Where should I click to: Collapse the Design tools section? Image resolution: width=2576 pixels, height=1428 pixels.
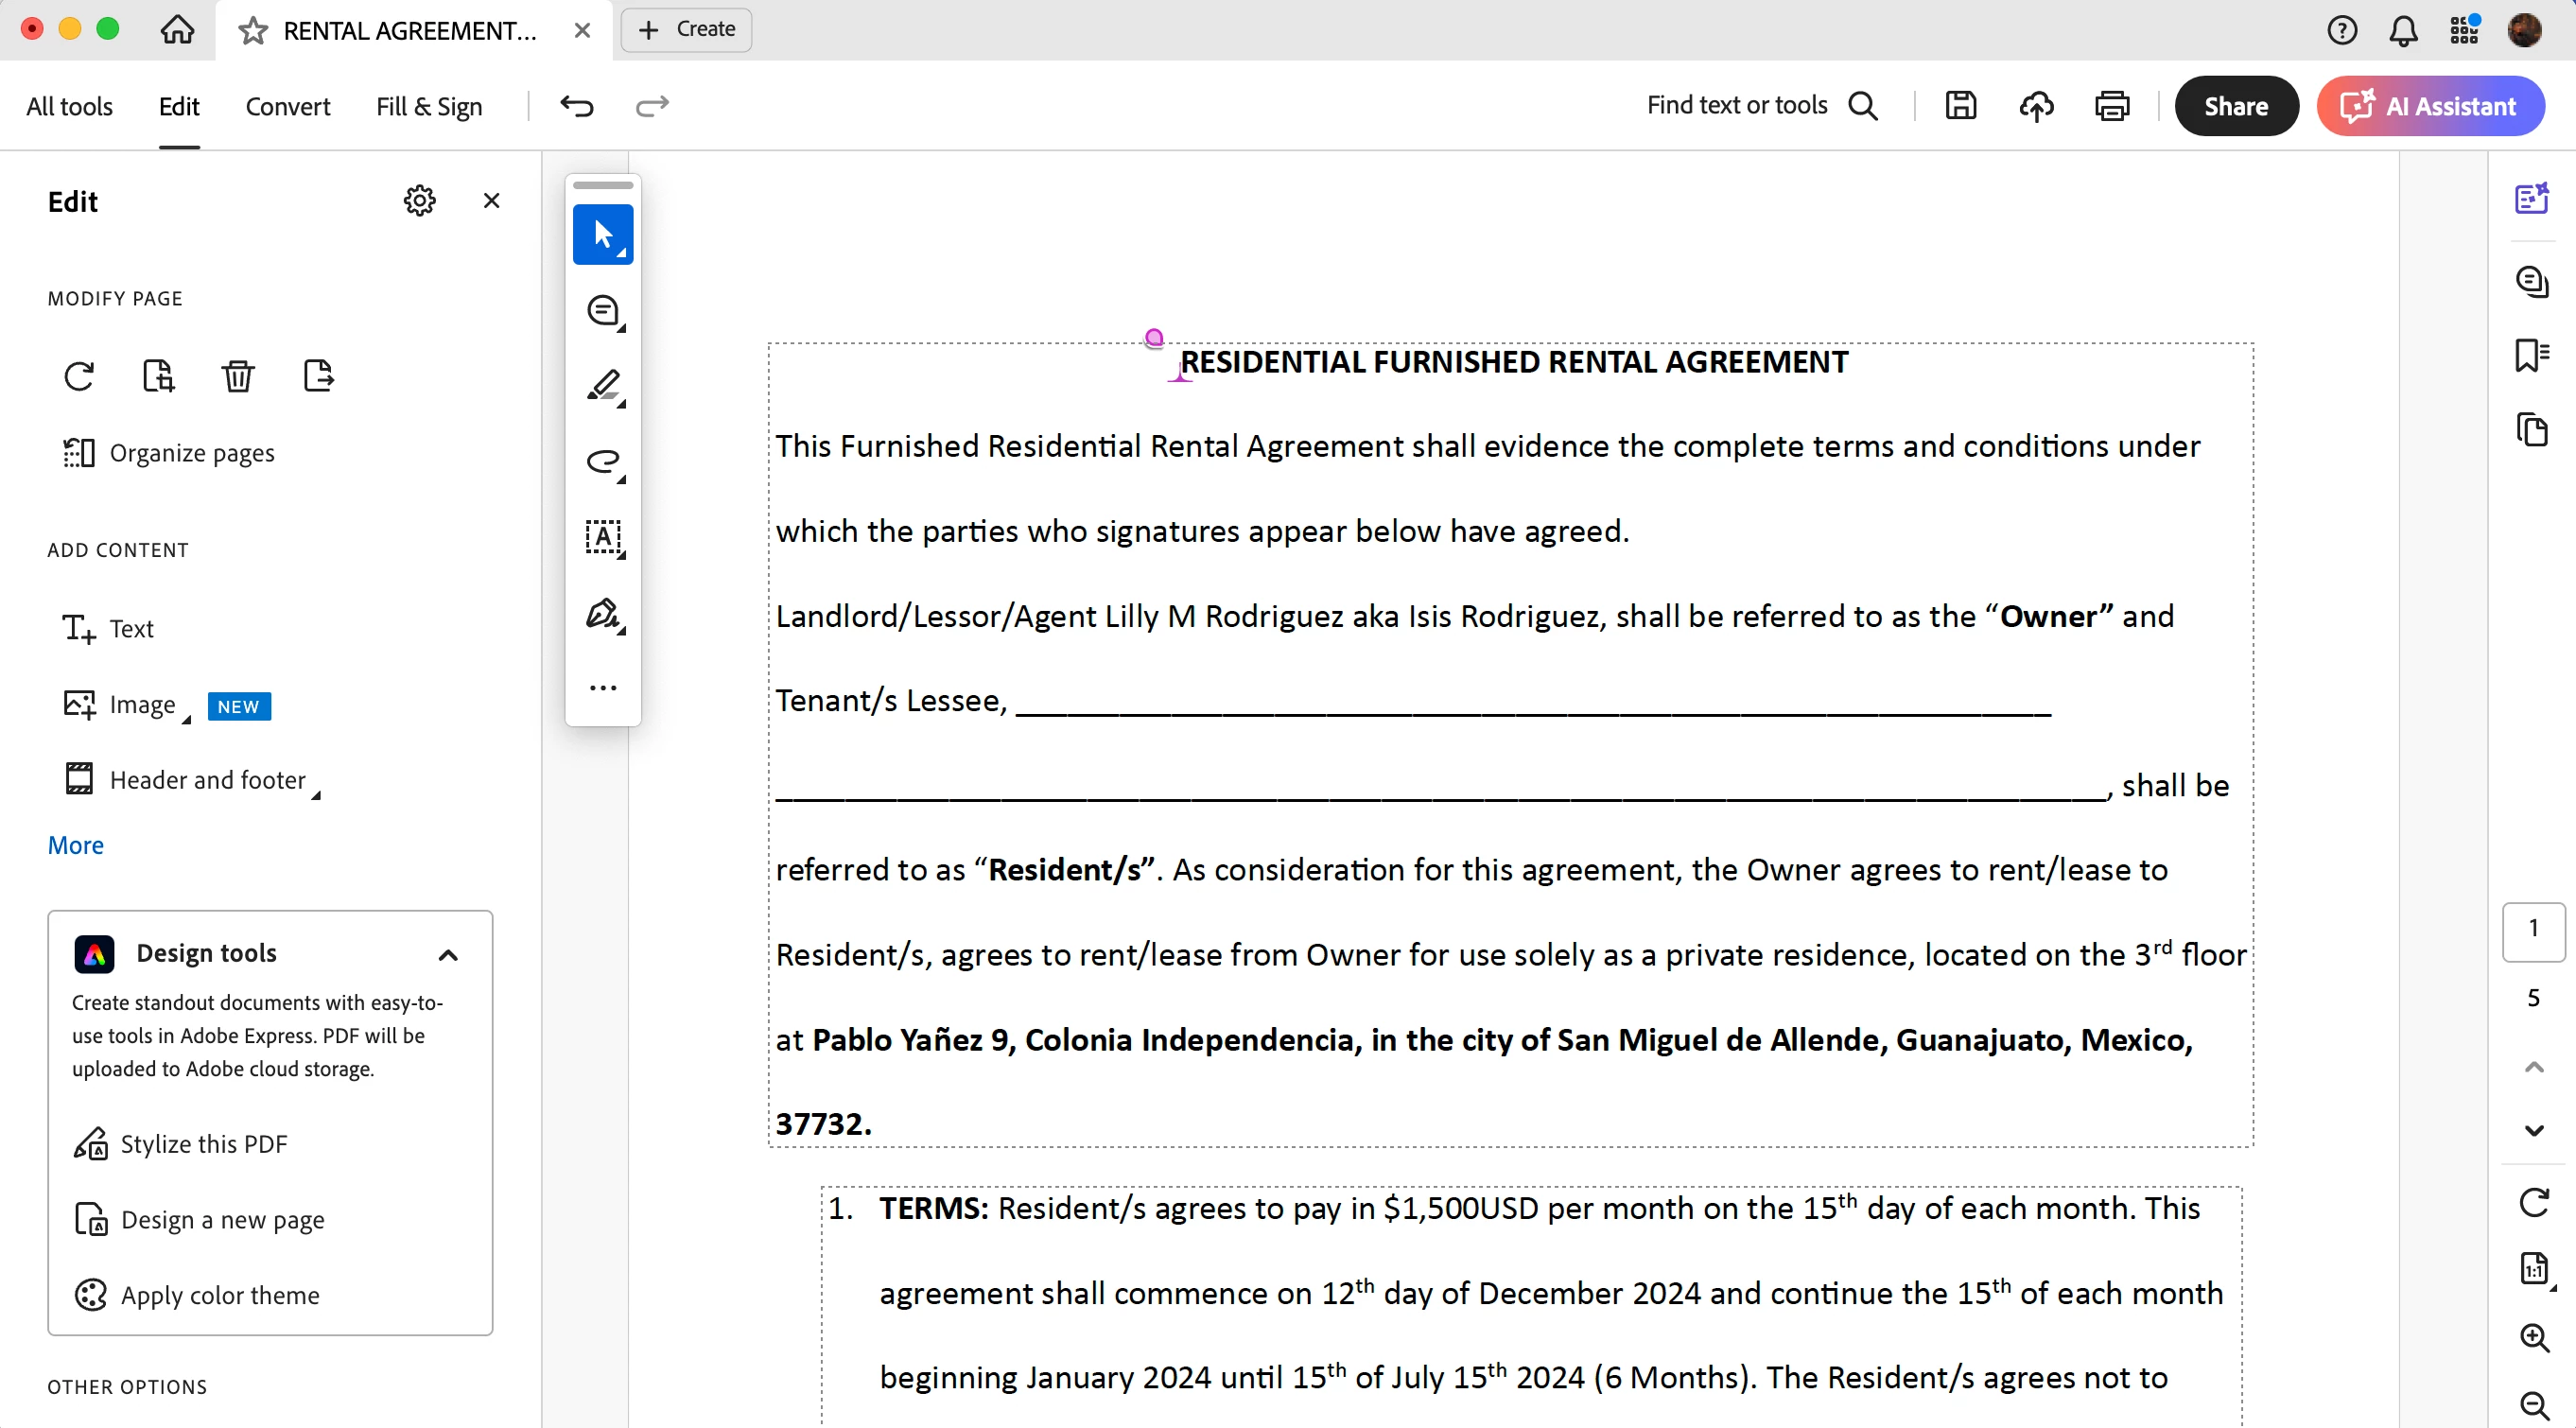coord(448,954)
